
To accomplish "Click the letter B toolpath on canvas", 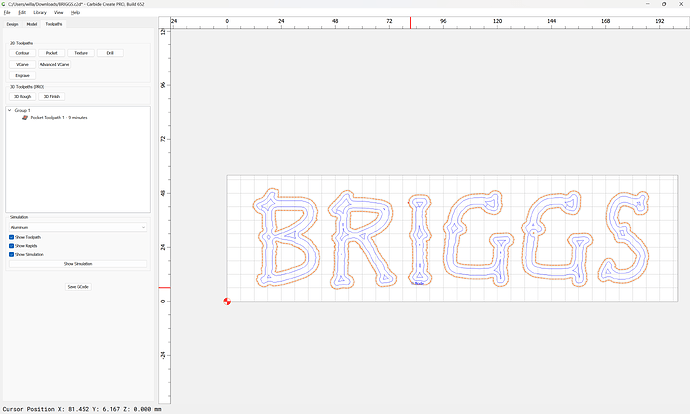I will point(286,238).
